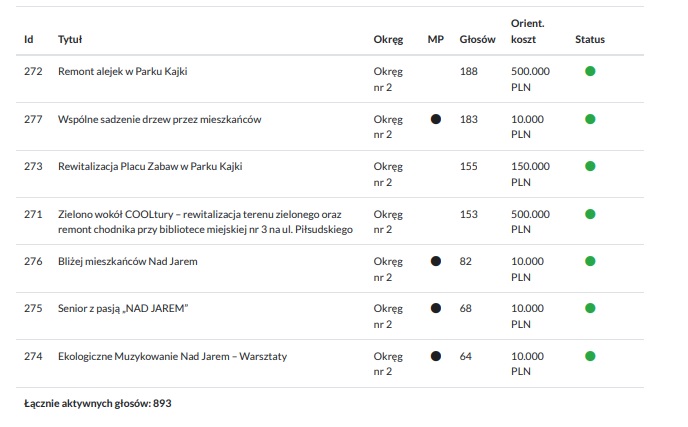
Task: Click black MP dot for Senior z pasją
Action: [x=435, y=308]
